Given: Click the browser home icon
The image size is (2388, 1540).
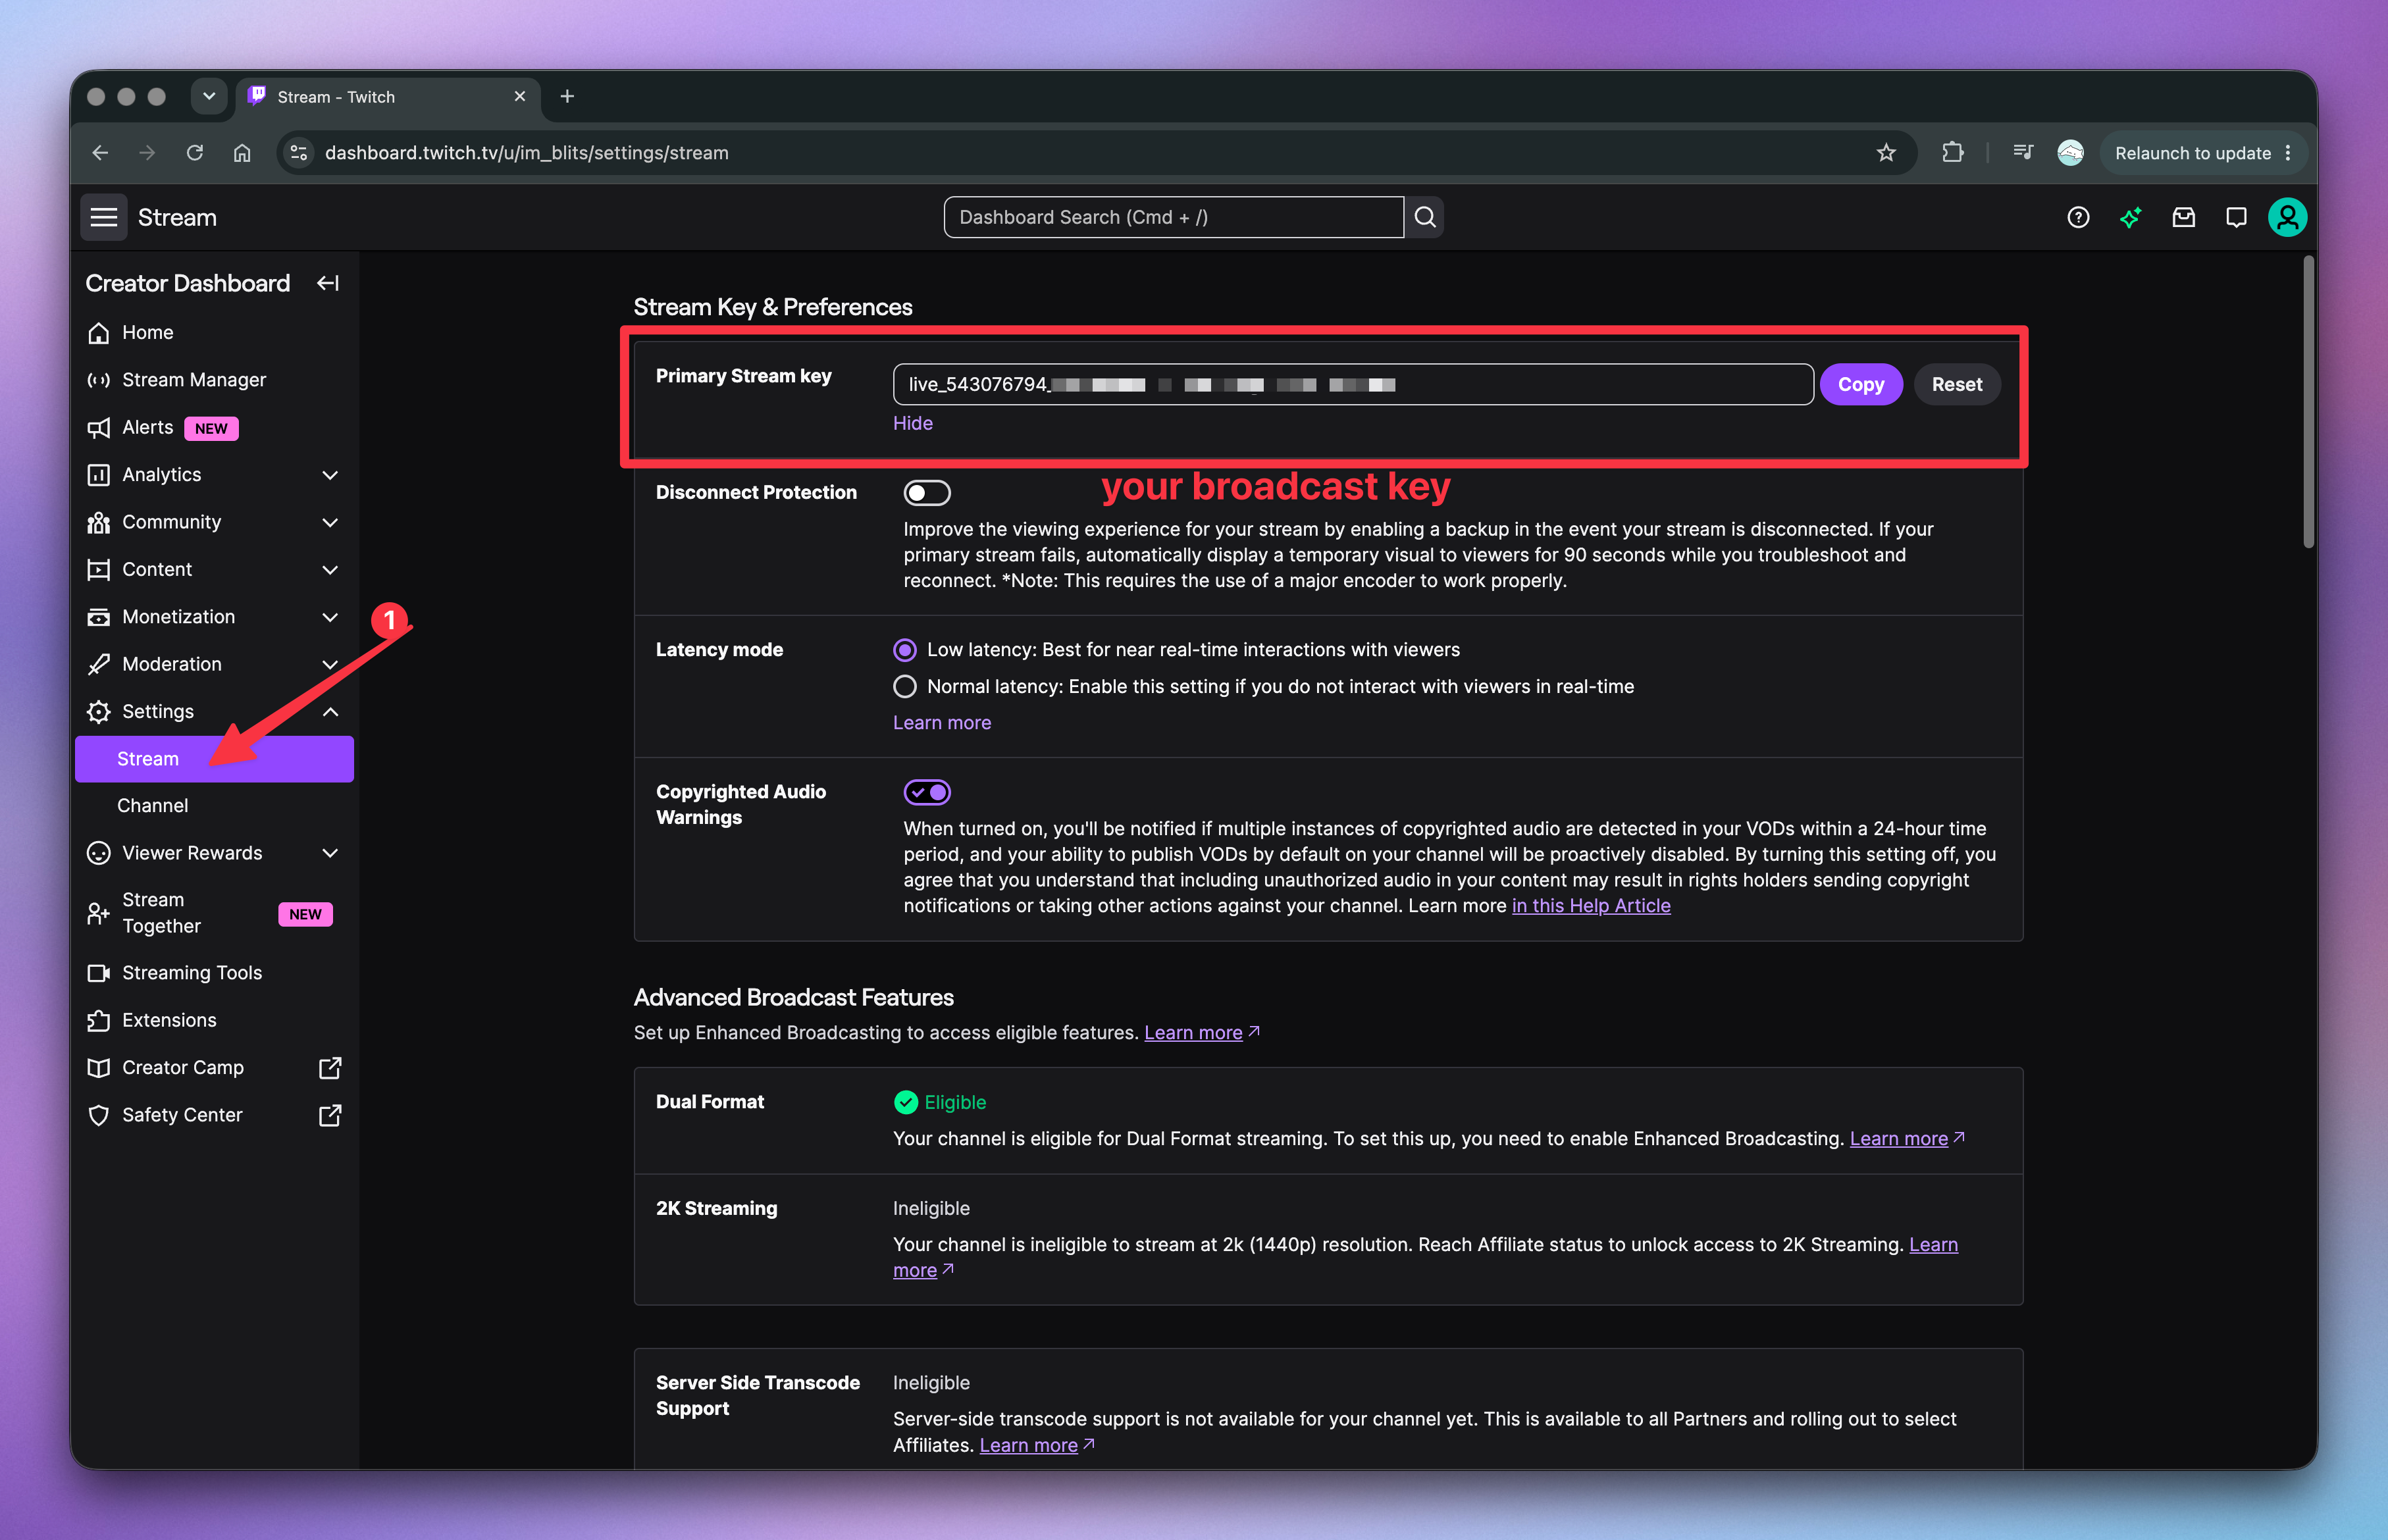Looking at the screenshot, I should 242,153.
